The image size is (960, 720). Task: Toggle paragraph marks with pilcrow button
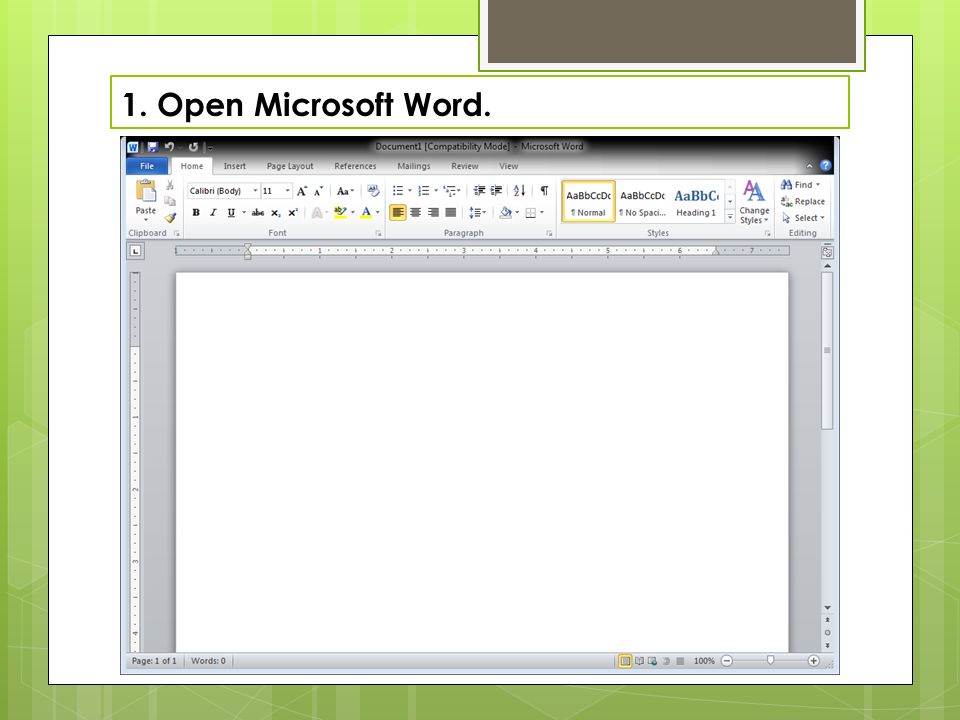tap(544, 191)
